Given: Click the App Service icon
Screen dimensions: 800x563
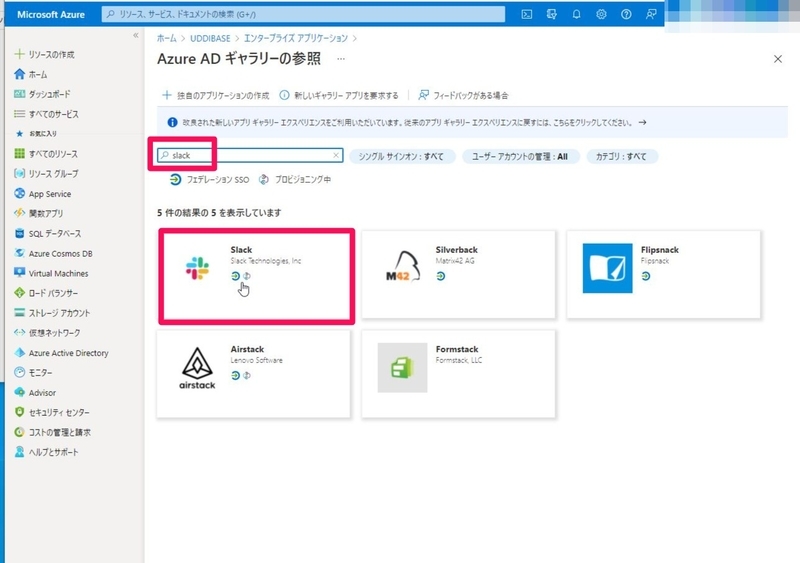Looking at the screenshot, I should 19,193.
